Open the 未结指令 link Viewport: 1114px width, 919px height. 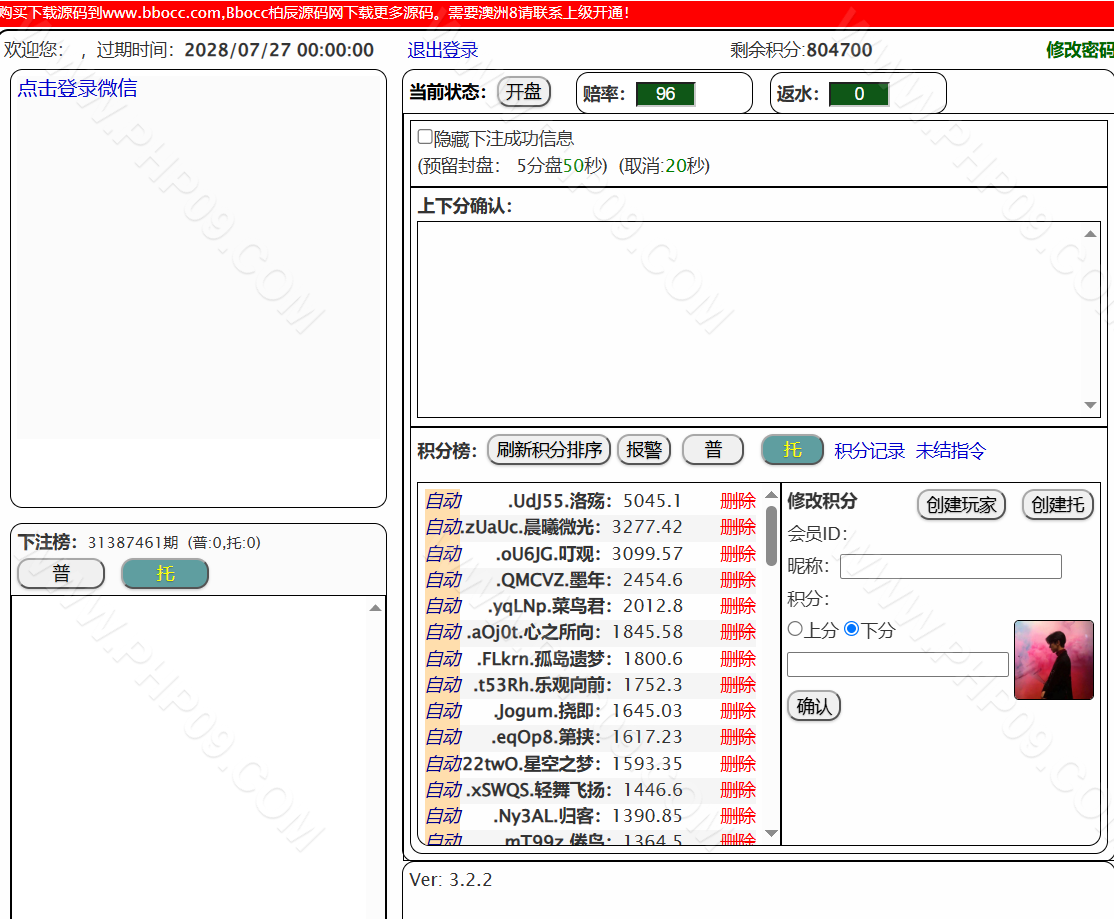tap(951, 451)
